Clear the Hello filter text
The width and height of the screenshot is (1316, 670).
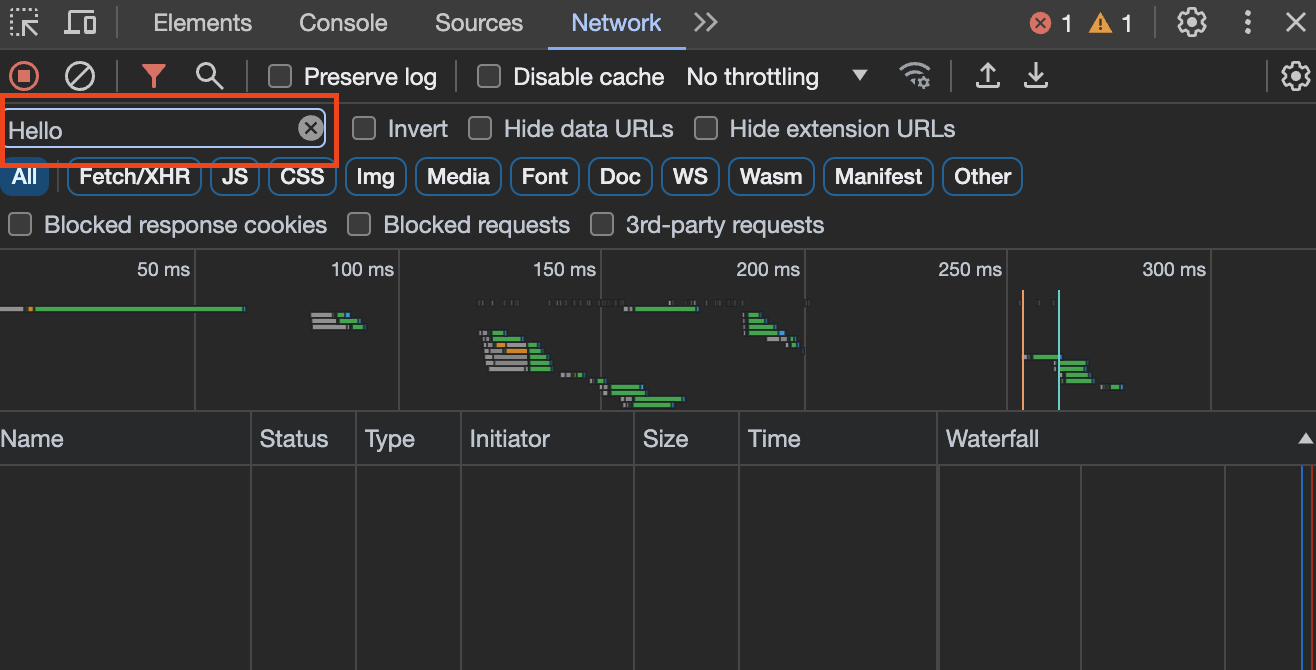[x=311, y=128]
